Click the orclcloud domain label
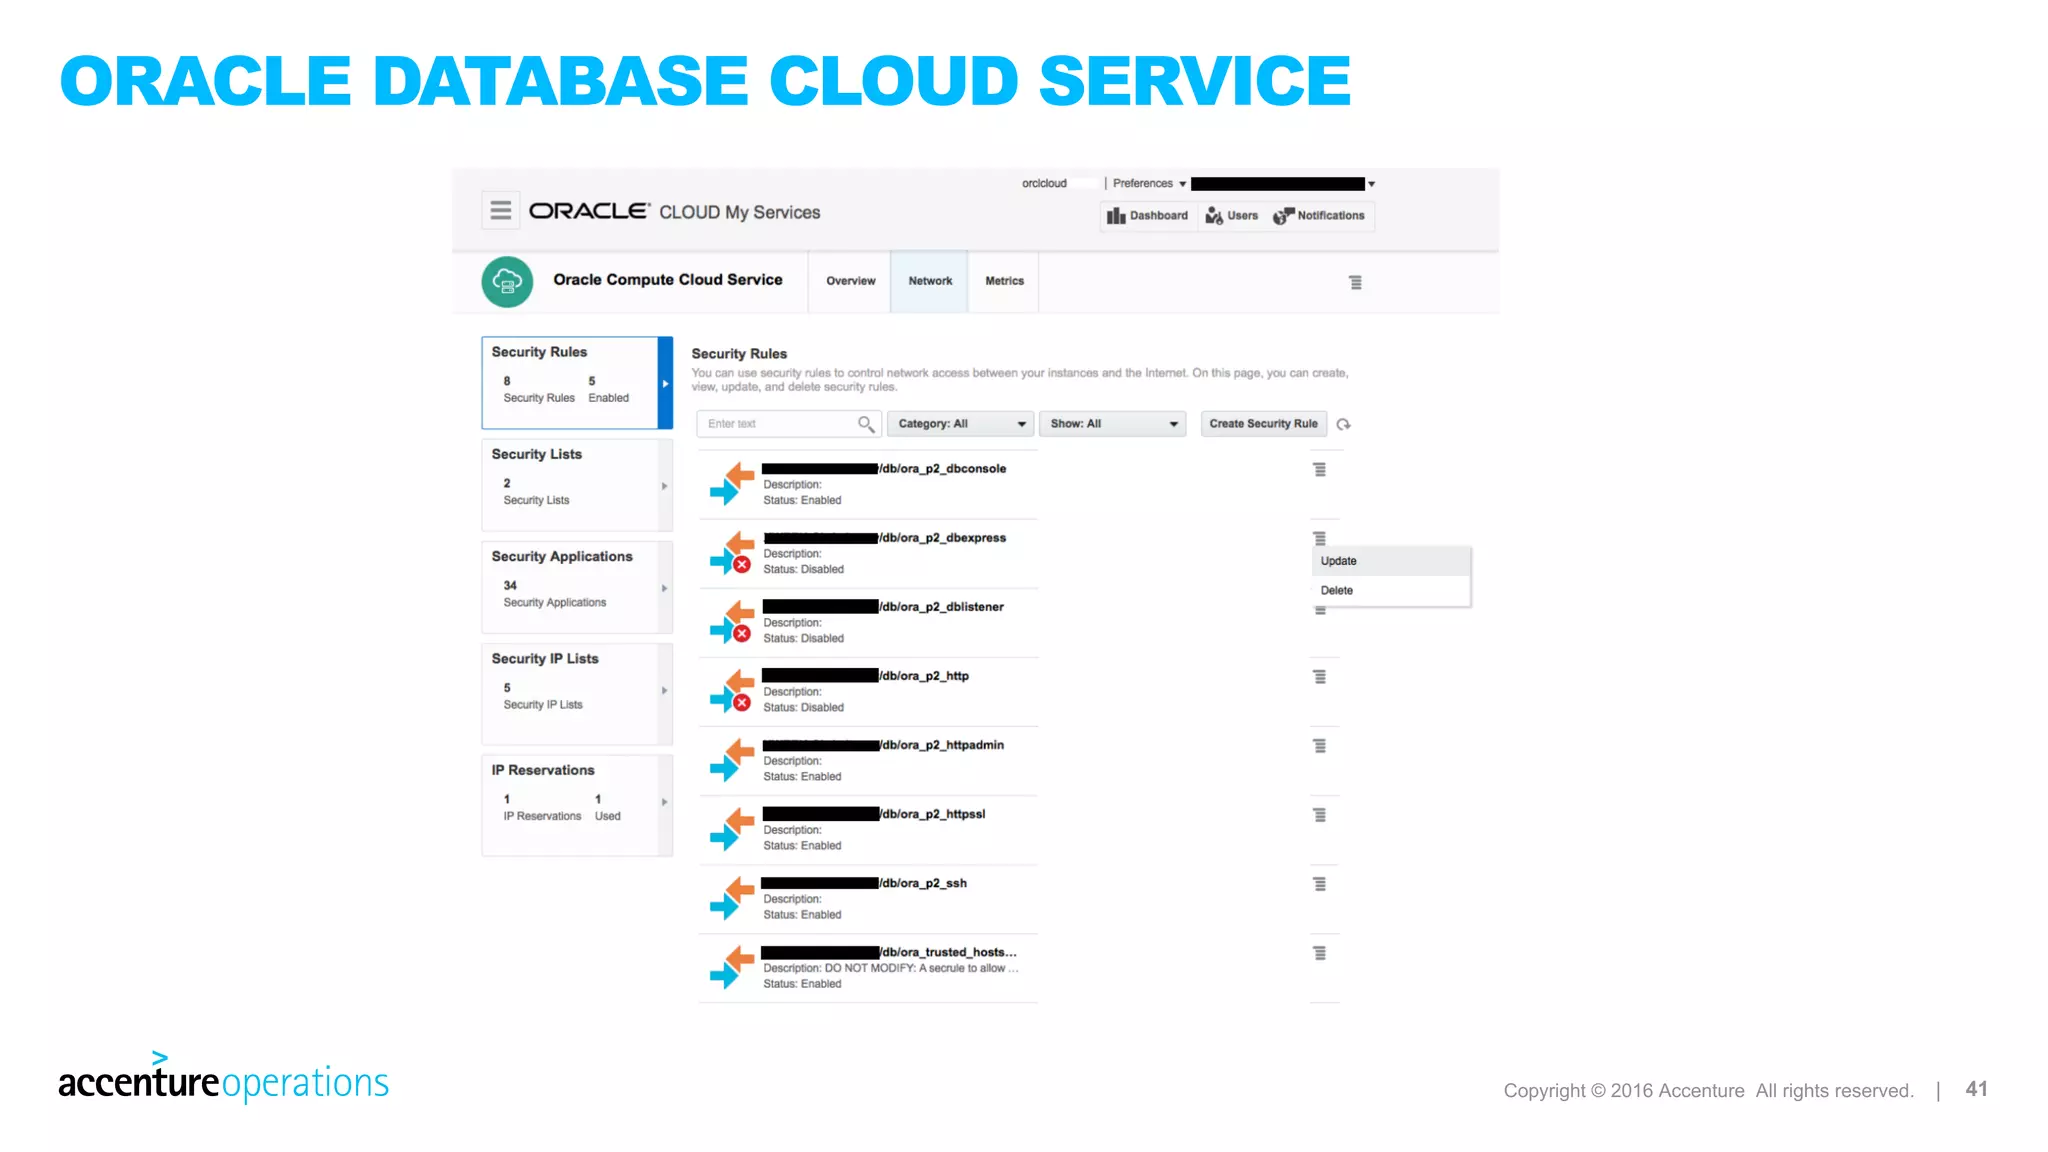 [x=1044, y=184]
